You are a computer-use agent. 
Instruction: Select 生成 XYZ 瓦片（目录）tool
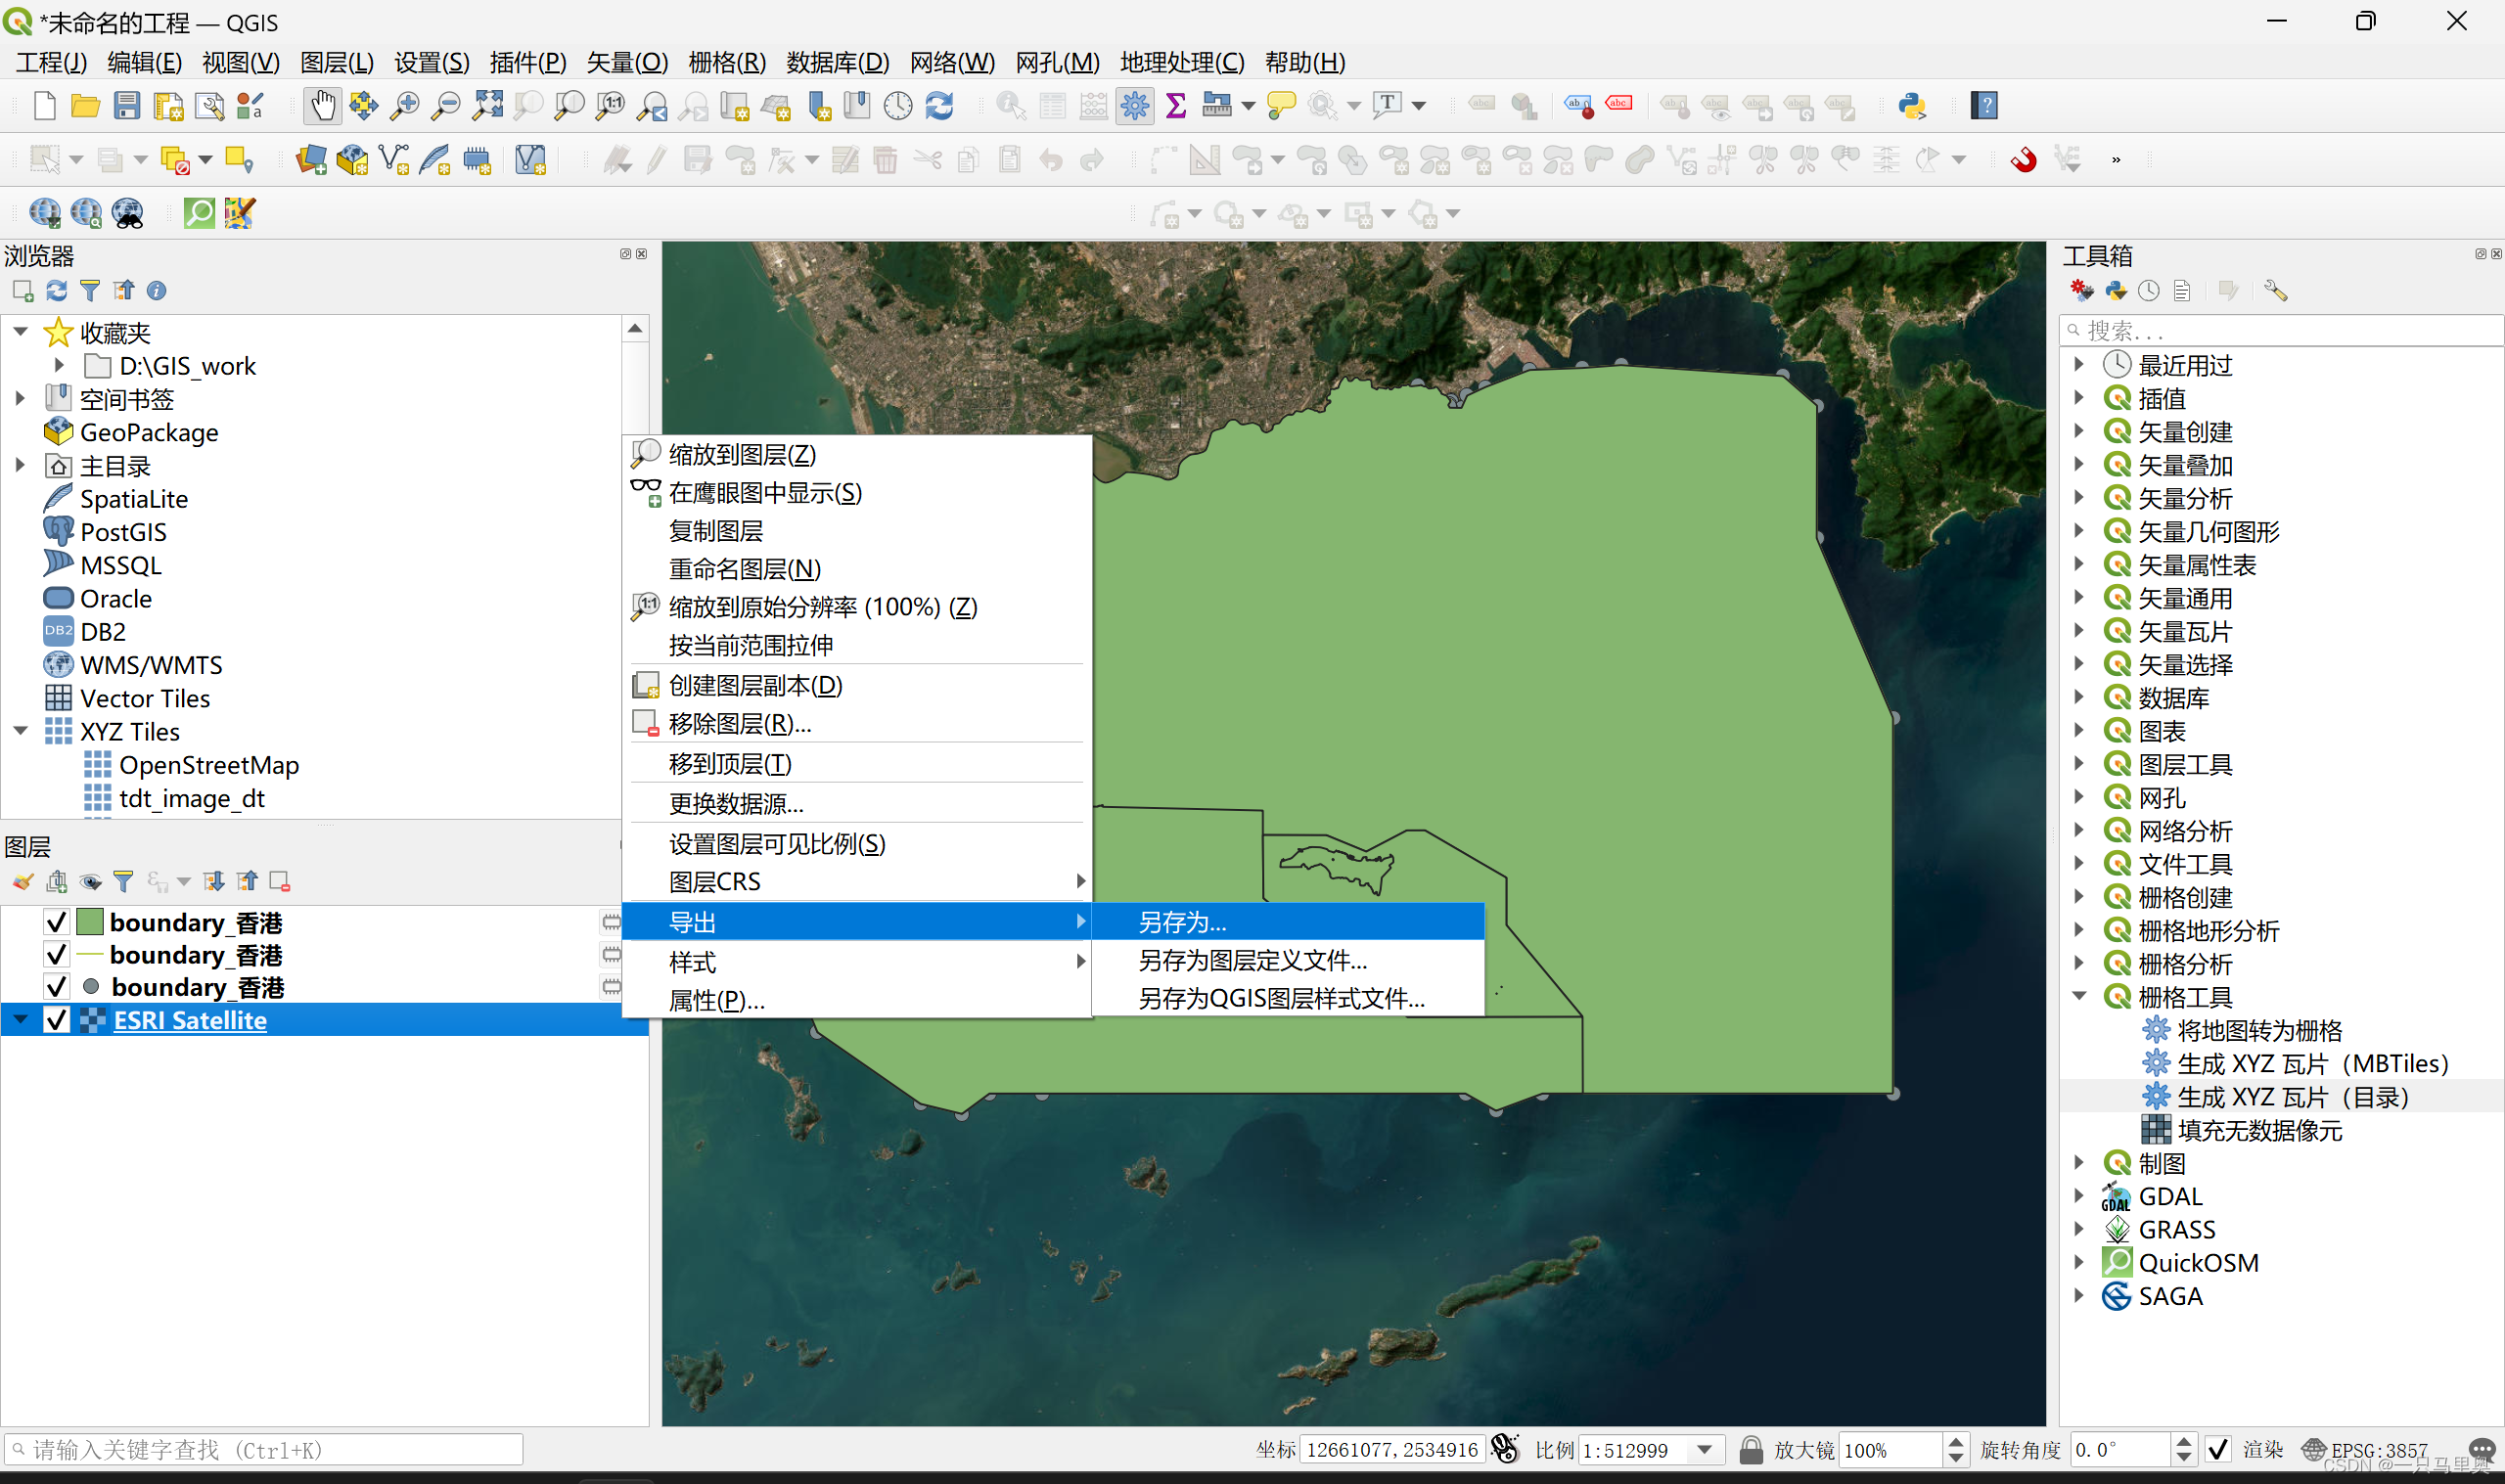[2292, 1097]
